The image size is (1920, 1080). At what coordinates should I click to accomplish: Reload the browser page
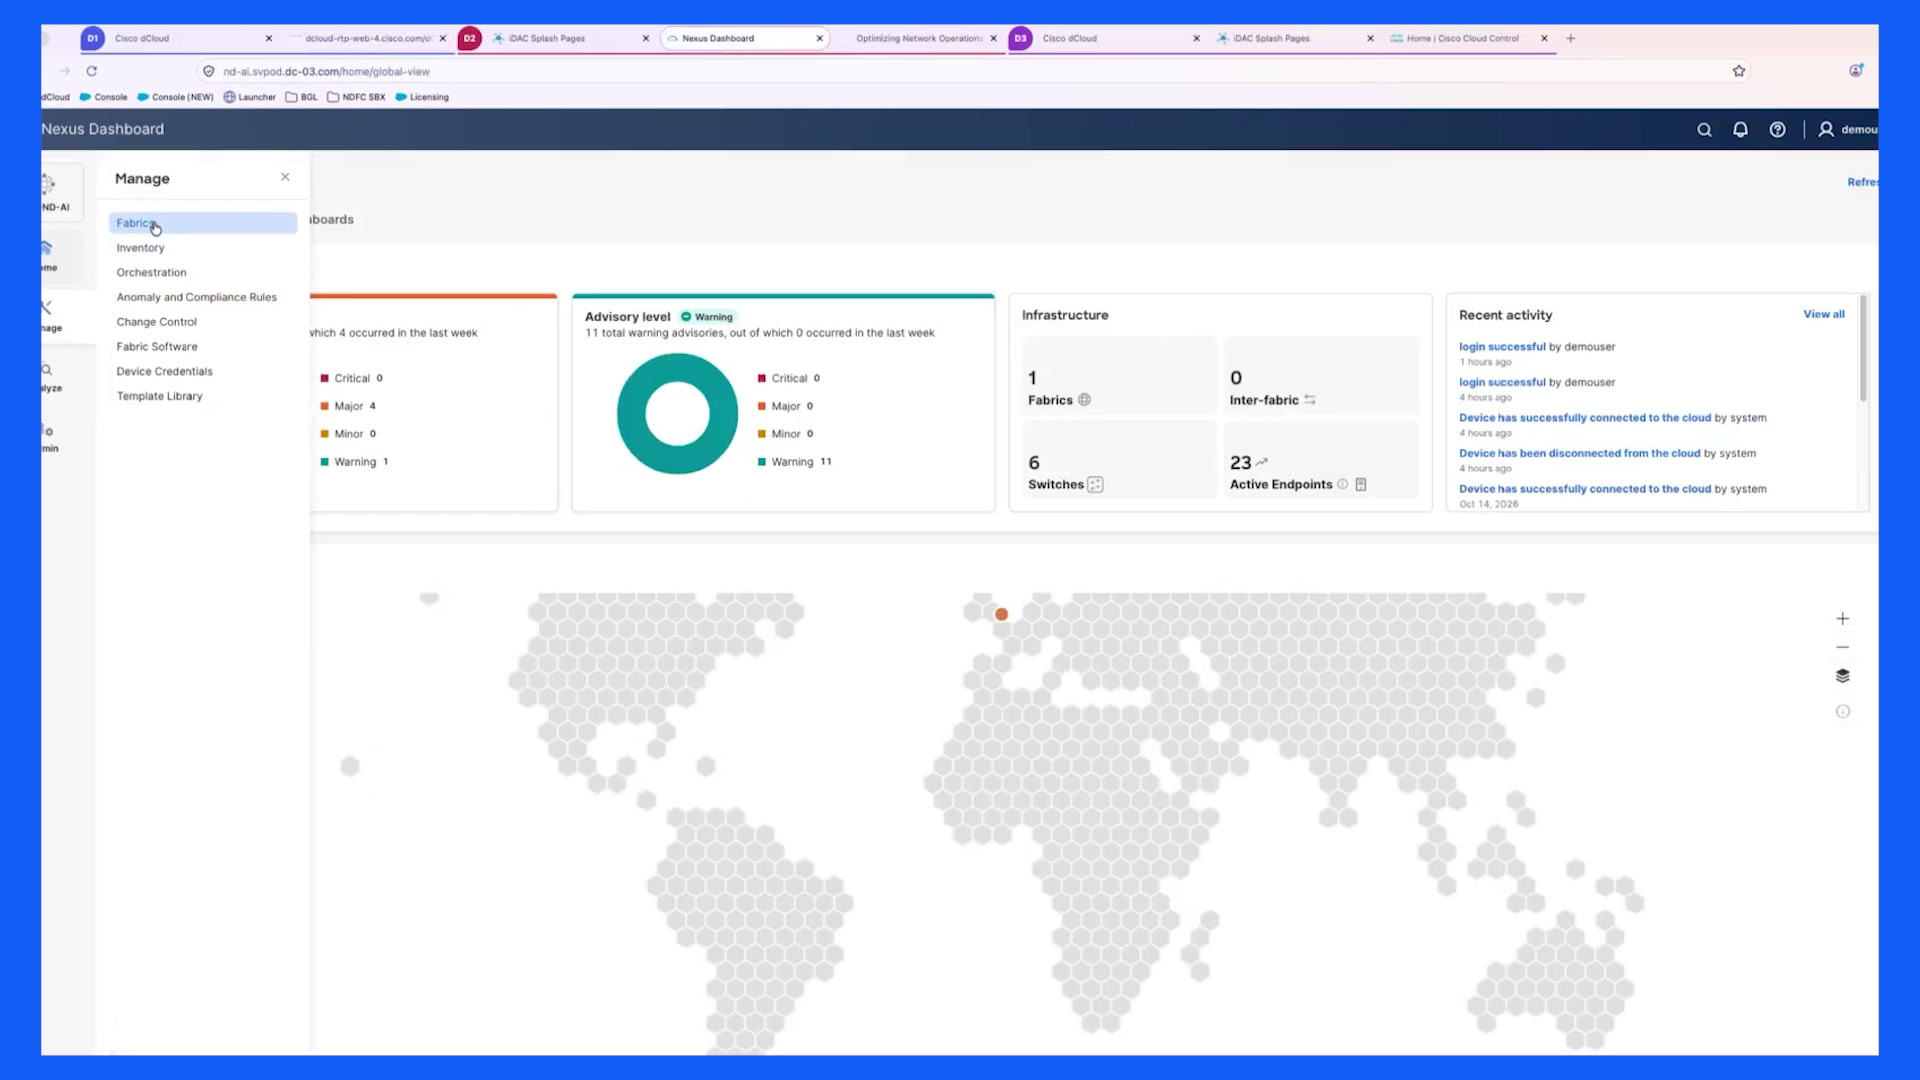[x=91, y=71]
